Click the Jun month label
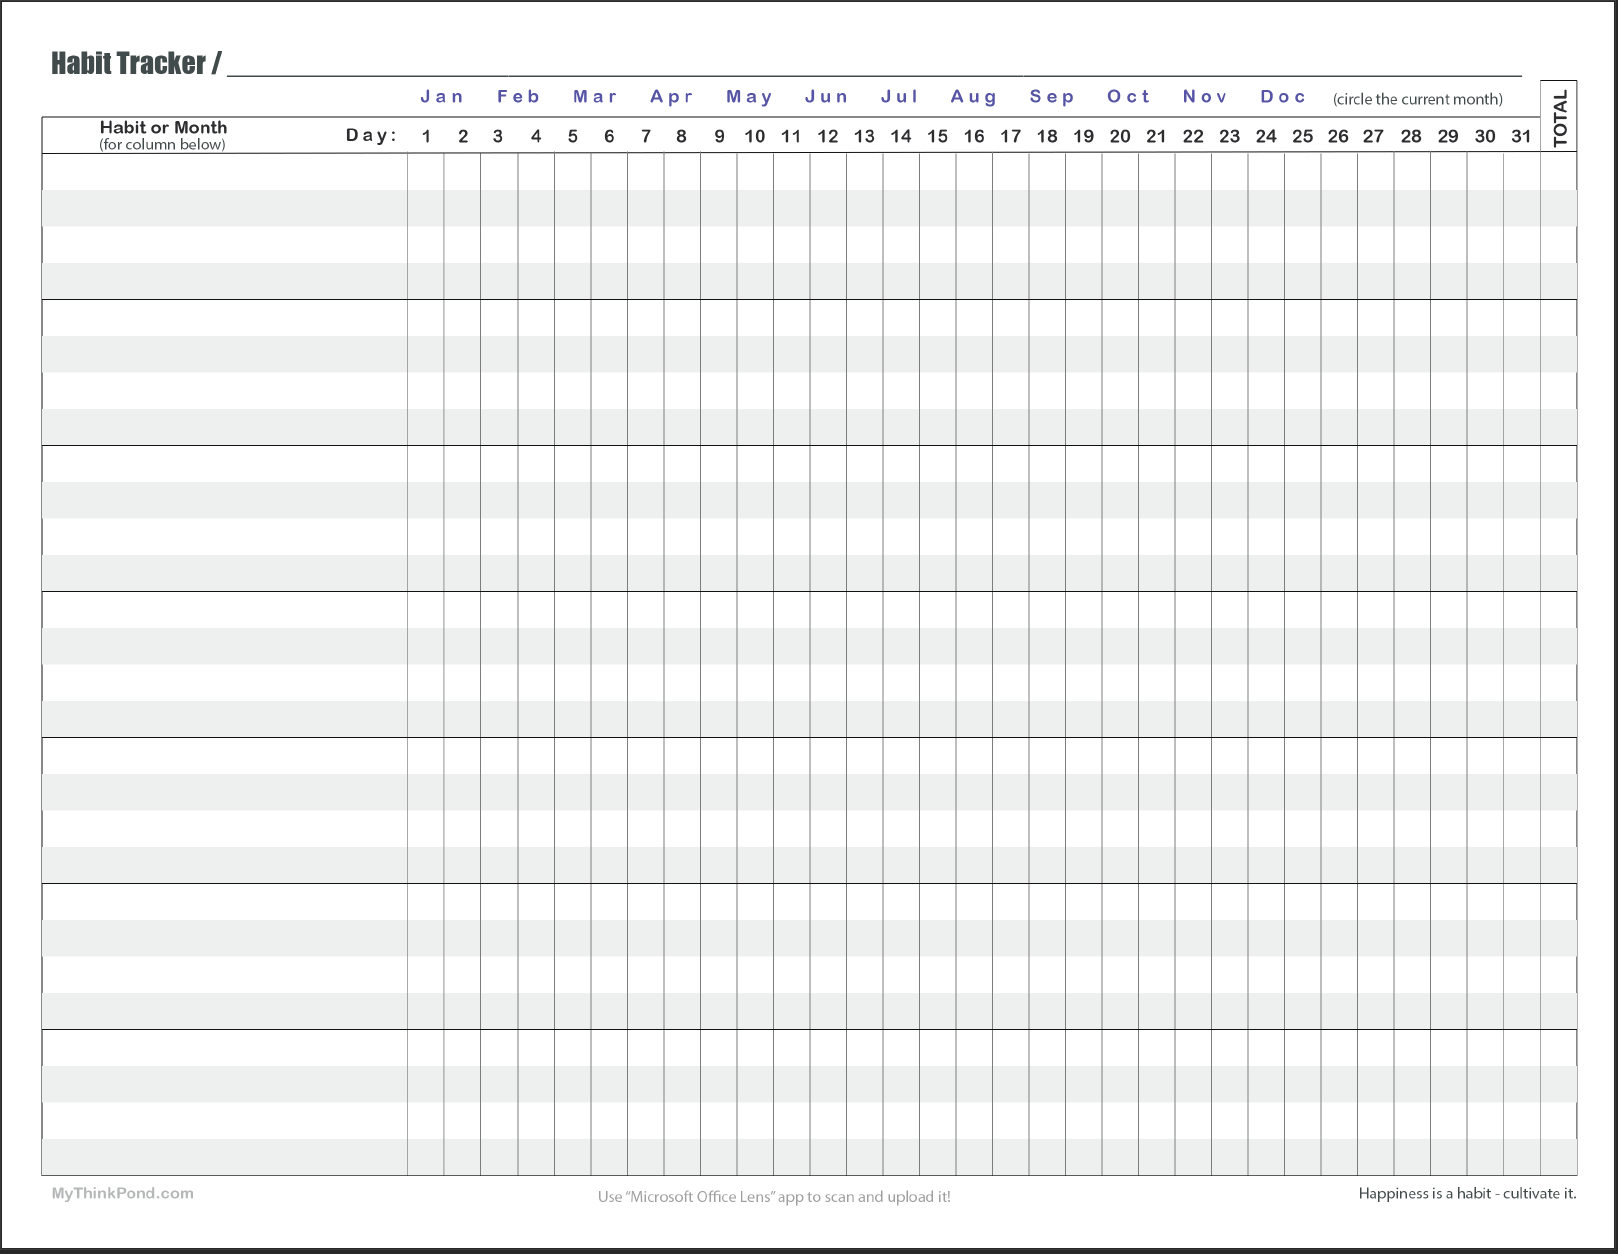The width and height of the screenshot is (1618, 1254). (x=827, y=97)
